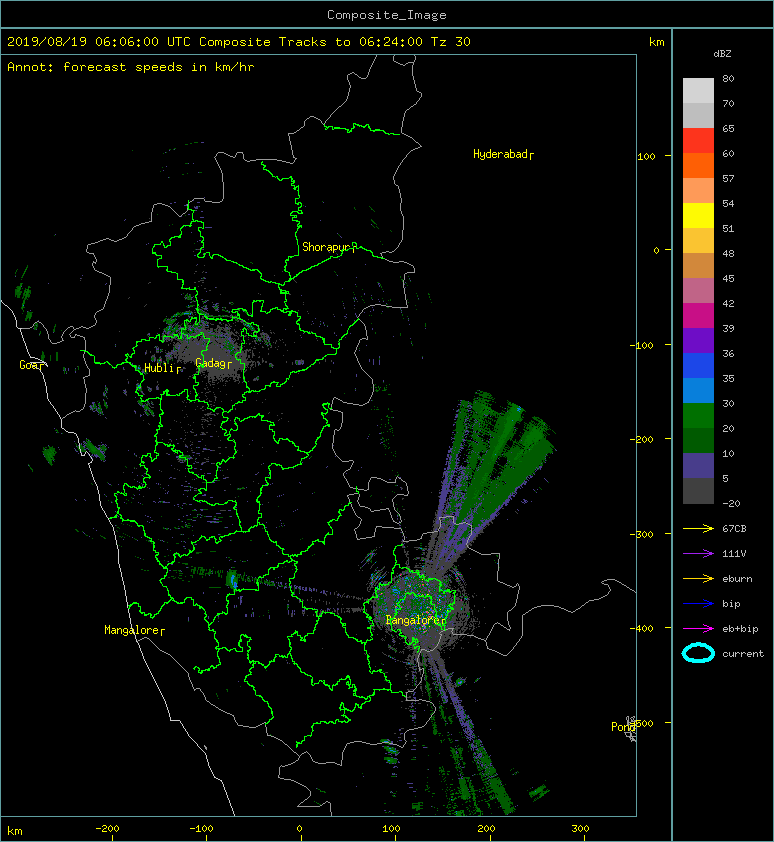
Task: Click the 2019/08/19 06:06:00 UTC timestamp
Action: [x=99, y=42]
